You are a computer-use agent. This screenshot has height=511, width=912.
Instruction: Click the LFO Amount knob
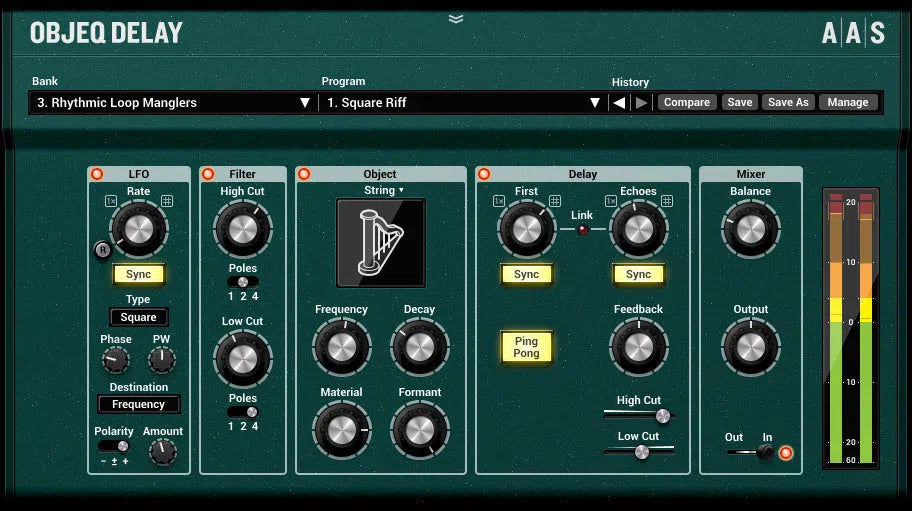(x=163, y=452)
